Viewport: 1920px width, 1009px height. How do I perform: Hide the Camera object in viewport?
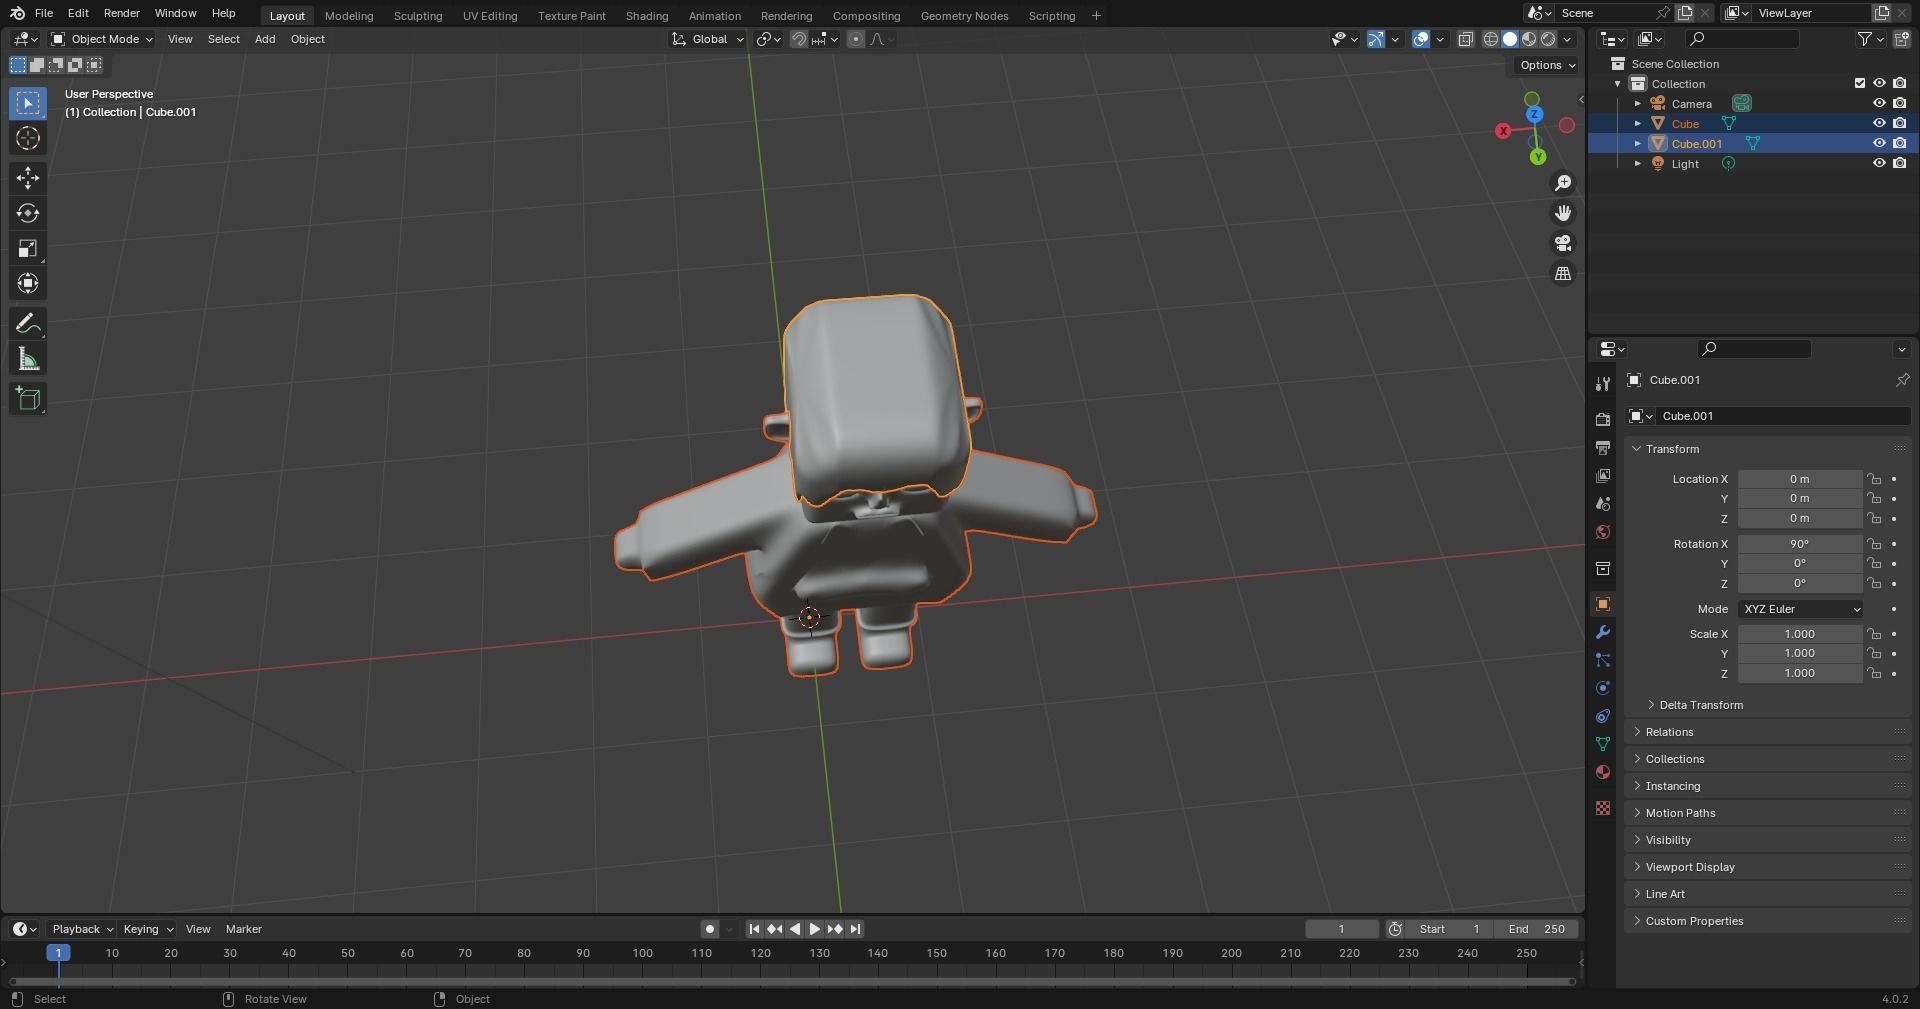coord(1879,103)
